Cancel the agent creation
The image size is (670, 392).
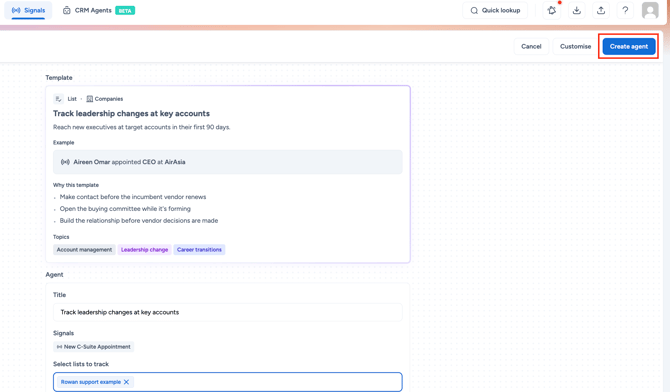pos(531,46)
